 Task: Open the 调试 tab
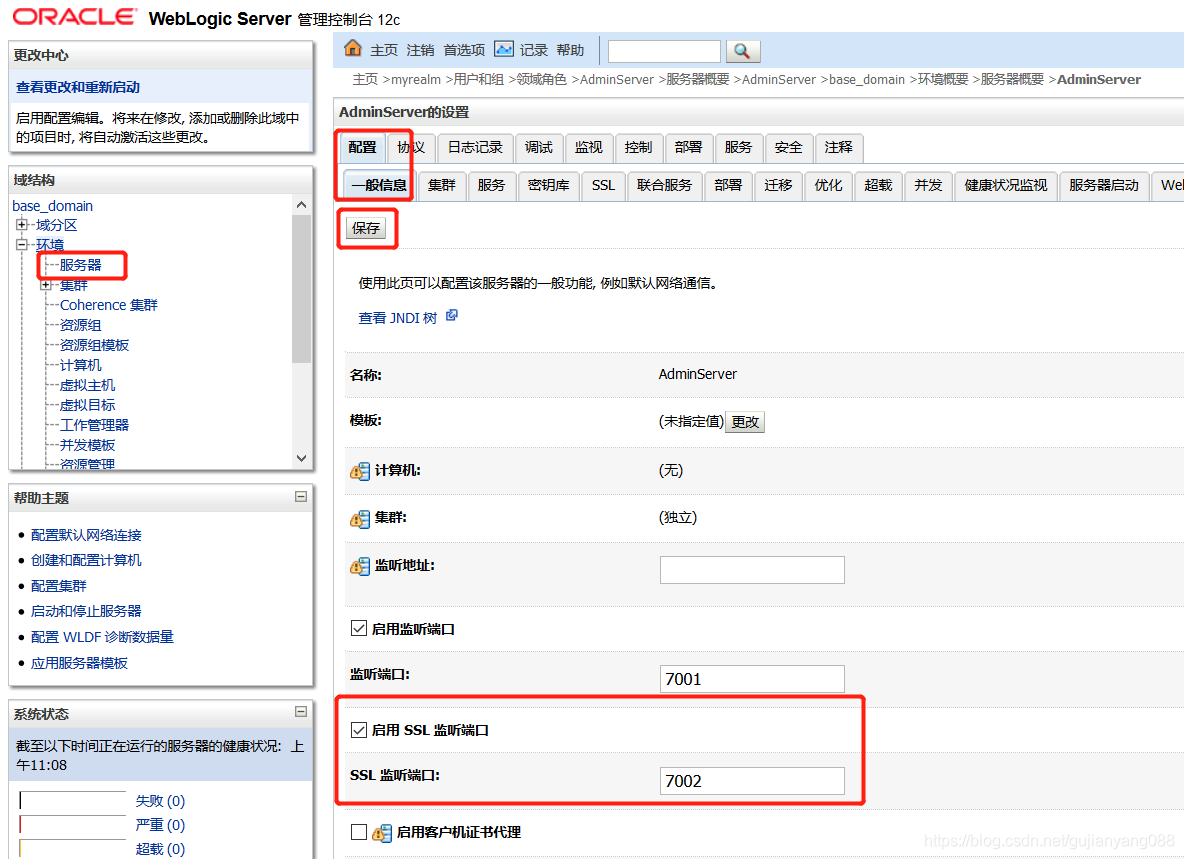539,148
